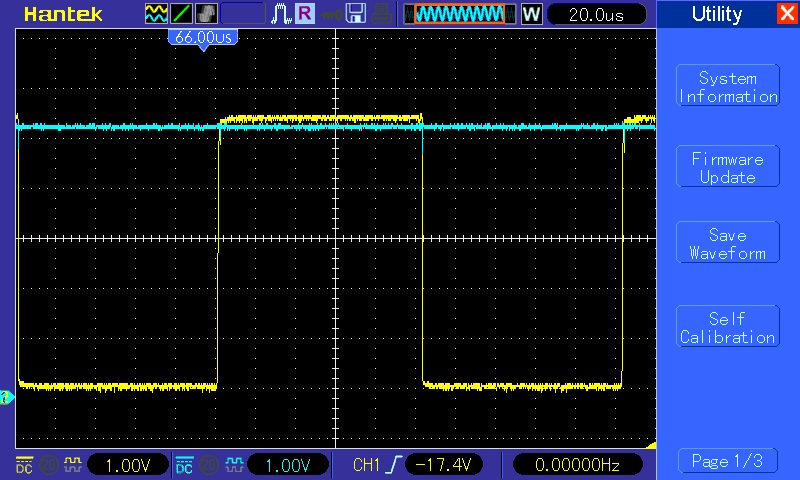Image resolution: width=800 pixels, height=480 pixels.
Task: Select Firmware Update option
Action: point(727,168)
